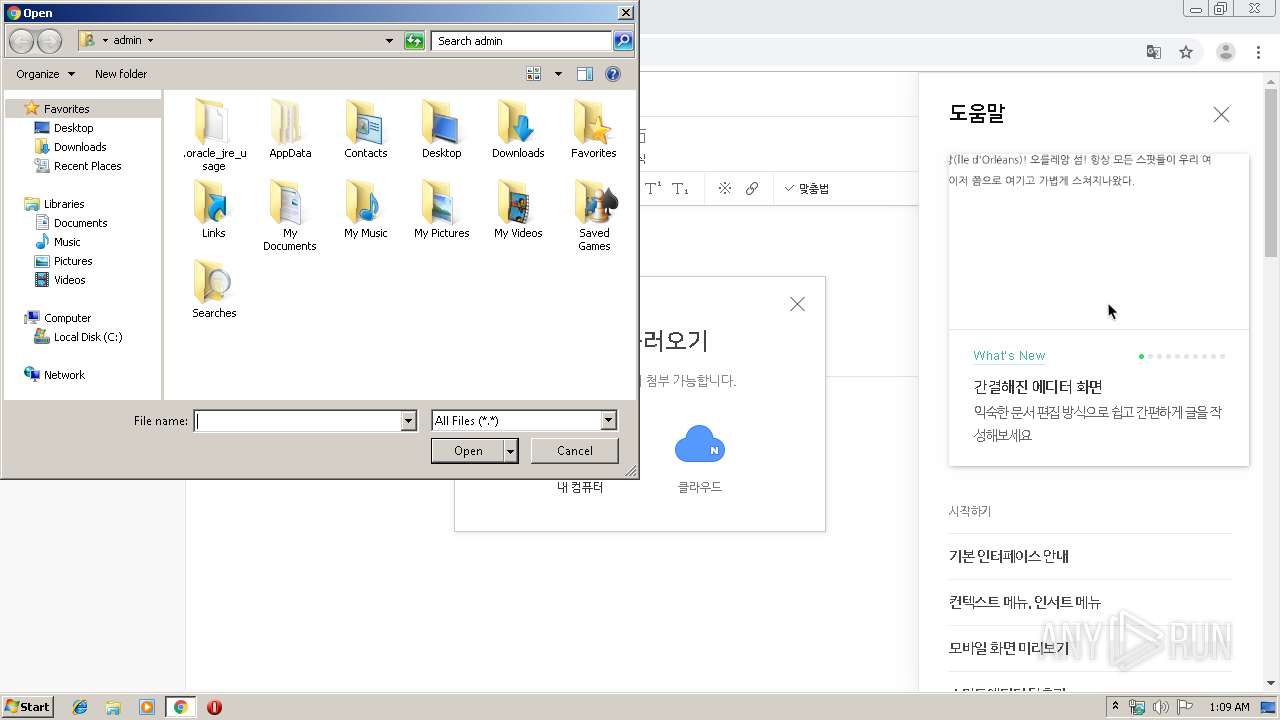Viewport: 1280px width, 720px height.
Task: Click the What's New label
Action: (x=1009, y=356)
